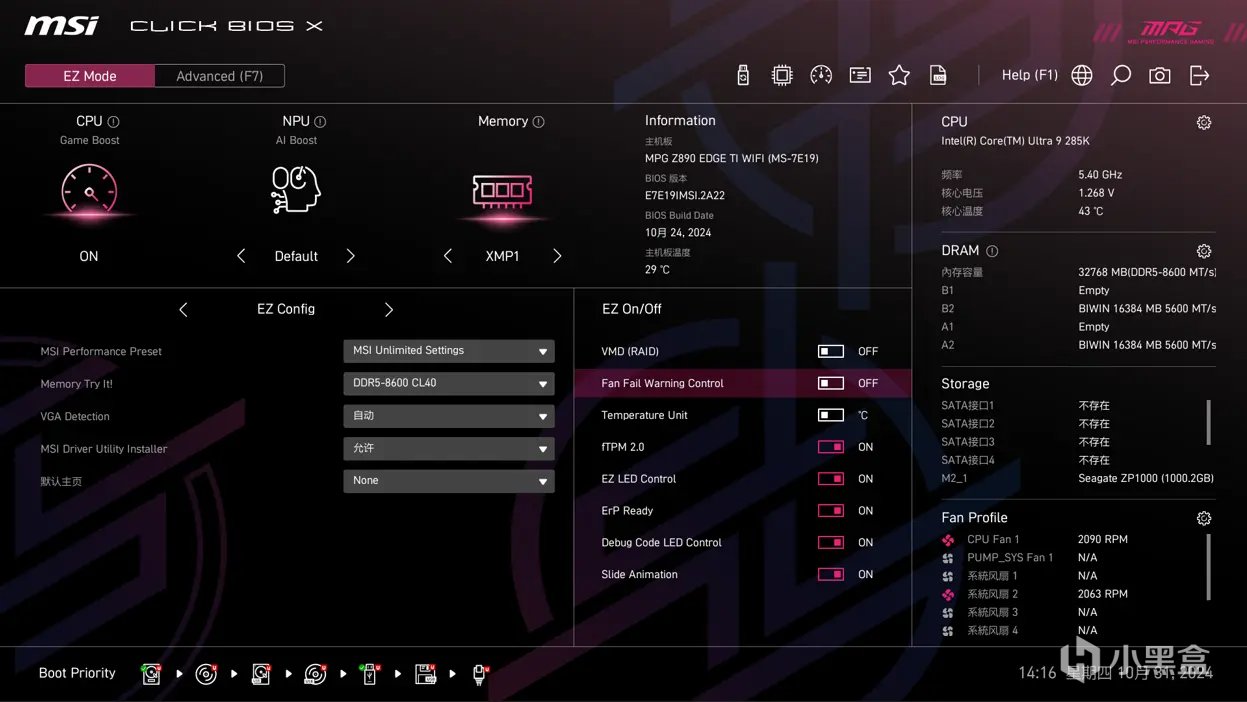Open Favorites star icon
The image size is (1247, 702).
[899, 75]
